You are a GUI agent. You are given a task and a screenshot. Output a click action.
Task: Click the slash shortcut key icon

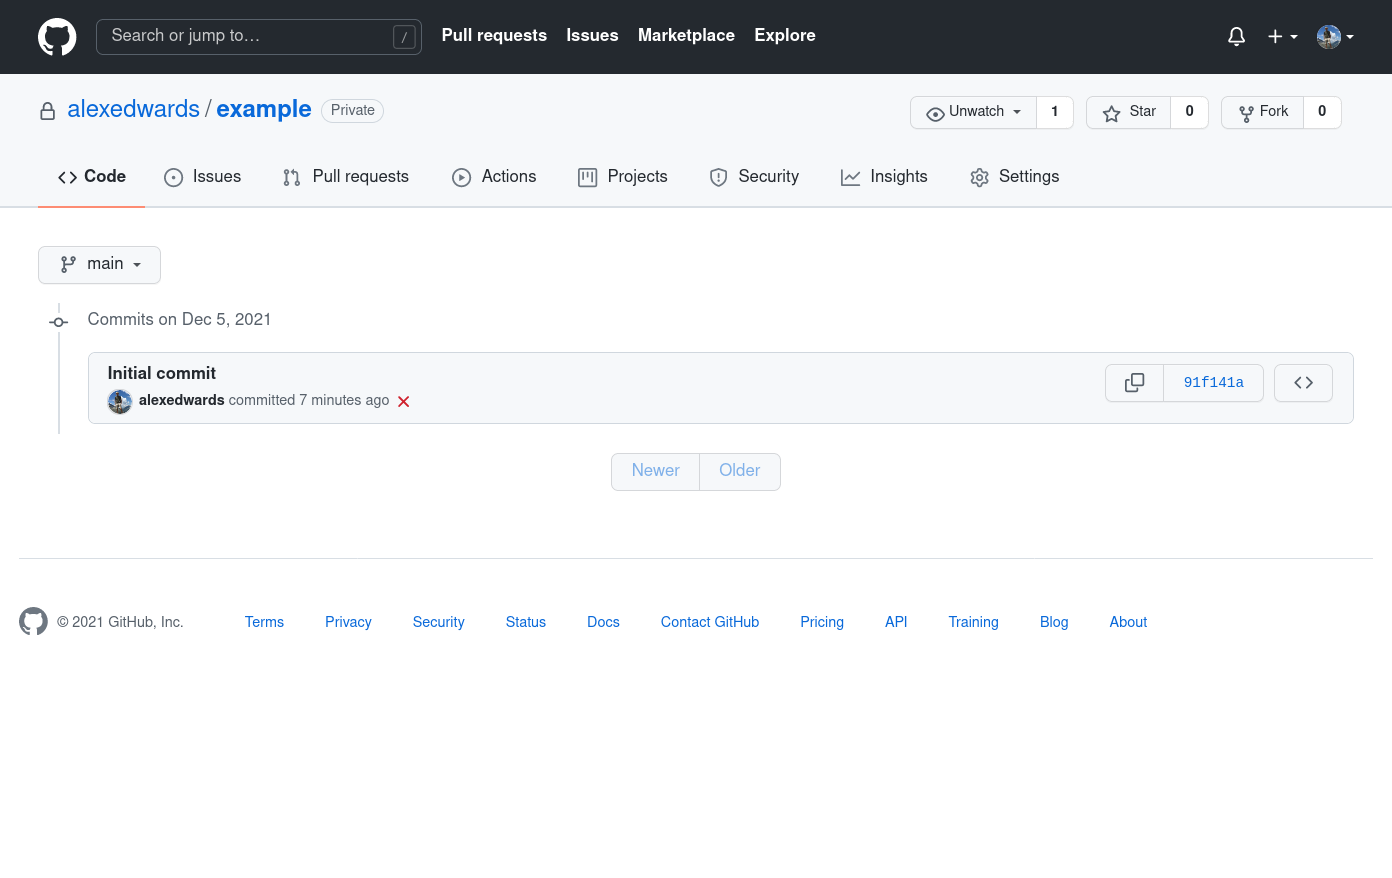click(404, 37)
